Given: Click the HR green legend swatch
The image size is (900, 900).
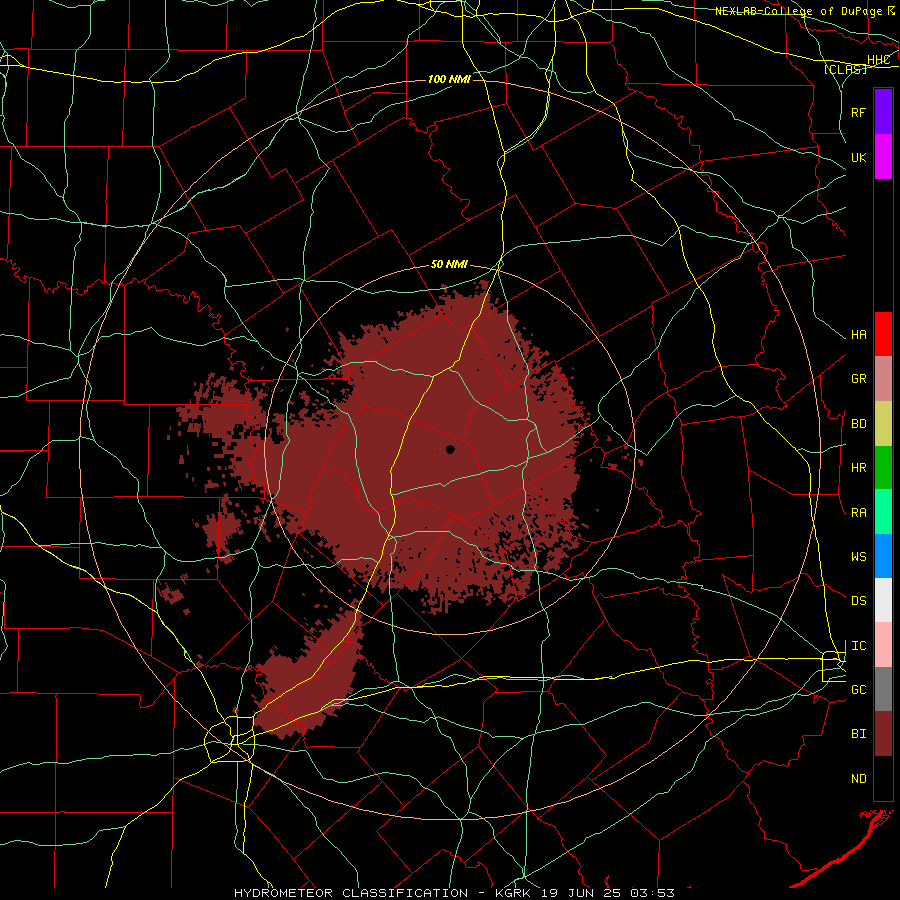Looking at the screenshot, I should [883, 467].
